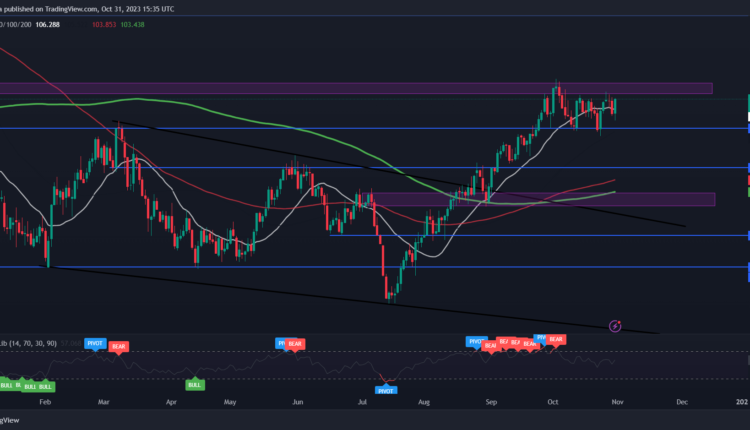Click the Aug label on time axis
The height and width of the screenshot is (430, 750).
click(x=423, y=400)
